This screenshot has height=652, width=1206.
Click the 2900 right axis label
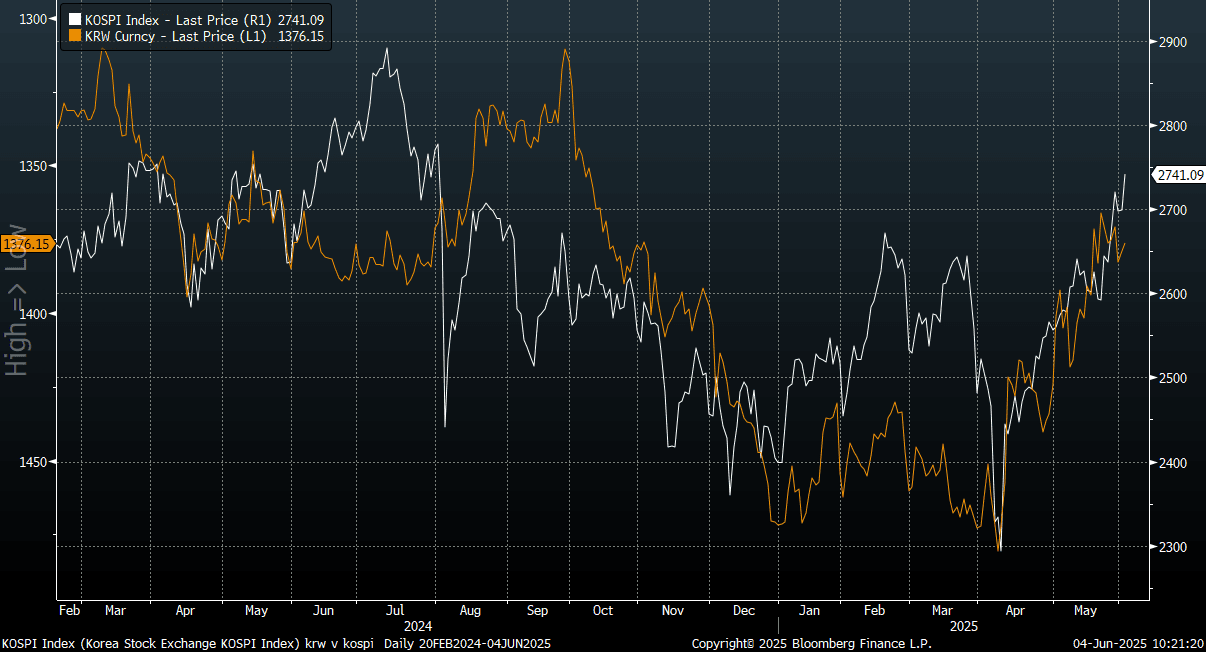(1173, 42)
